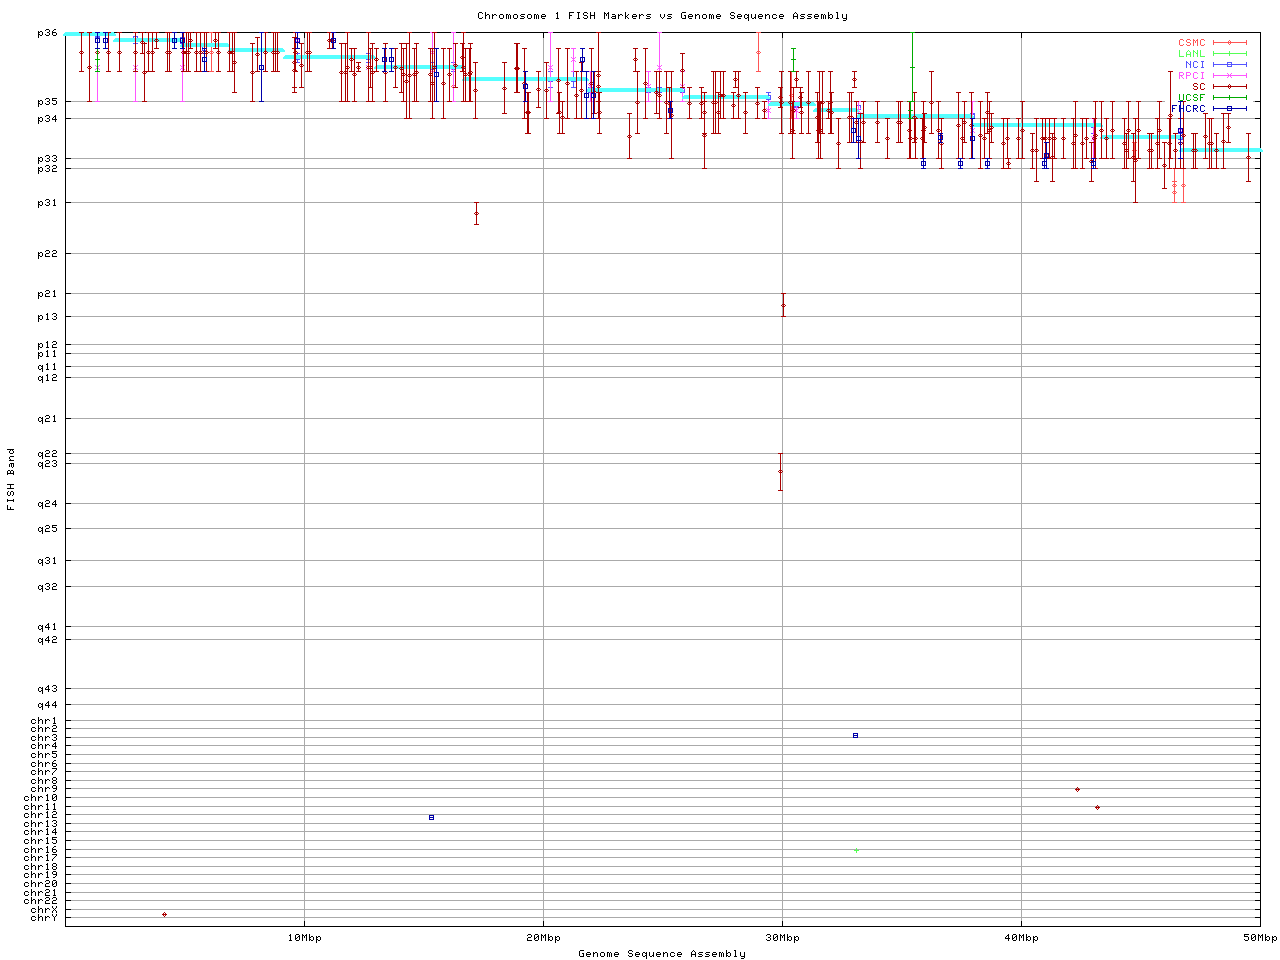Click the SC dark red legend marker
The image size is (1280, 960).
pos(1229,87)
